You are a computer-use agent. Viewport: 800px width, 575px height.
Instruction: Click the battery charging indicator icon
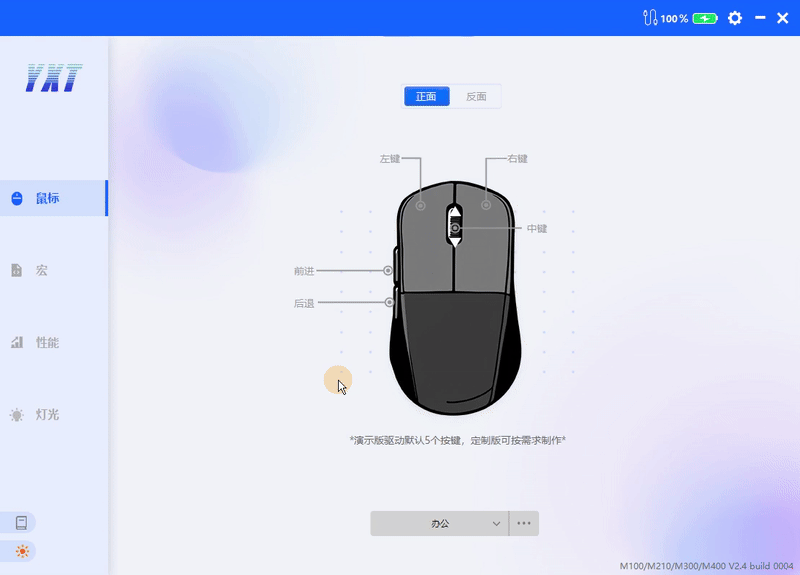coord(705,19)
